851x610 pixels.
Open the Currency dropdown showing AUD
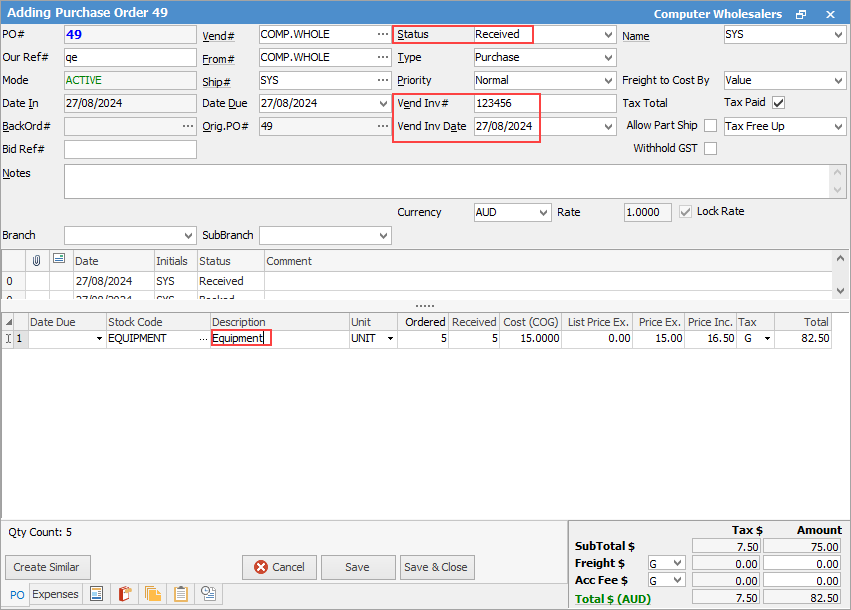[x=543, y=213]
